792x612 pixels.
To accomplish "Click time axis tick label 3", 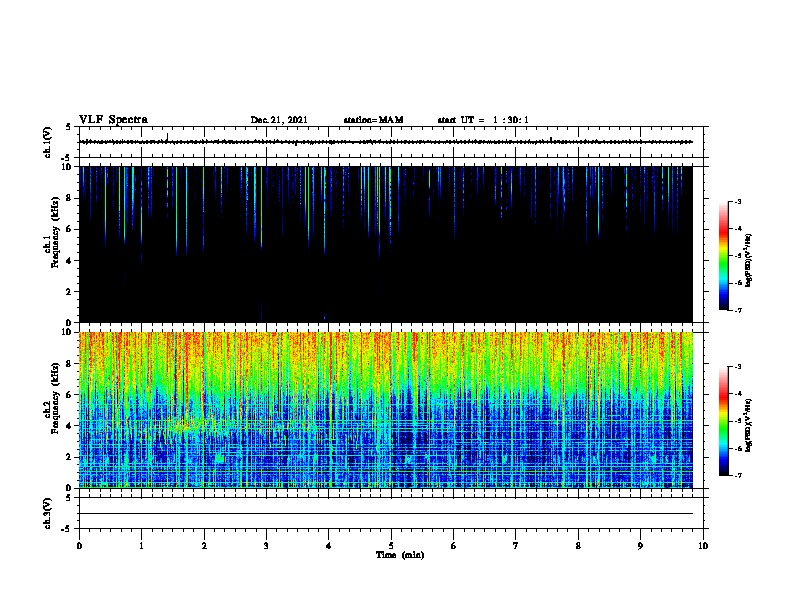I will coord(266,546).
